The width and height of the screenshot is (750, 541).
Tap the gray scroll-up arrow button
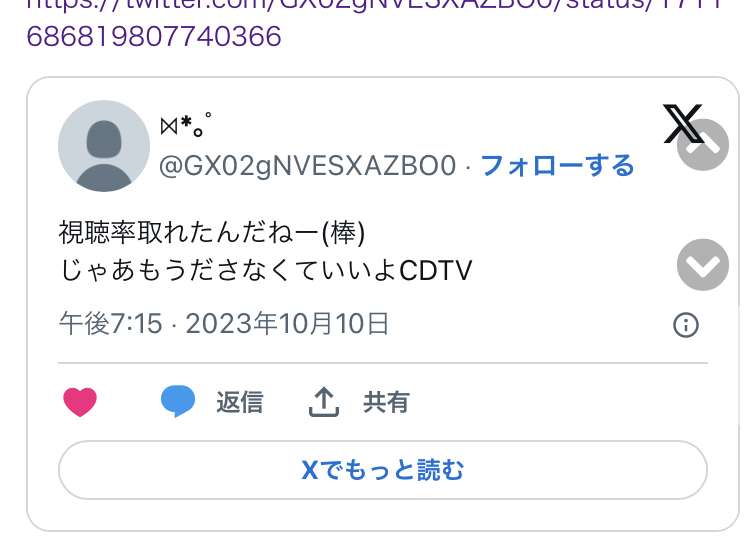(703, 145)
